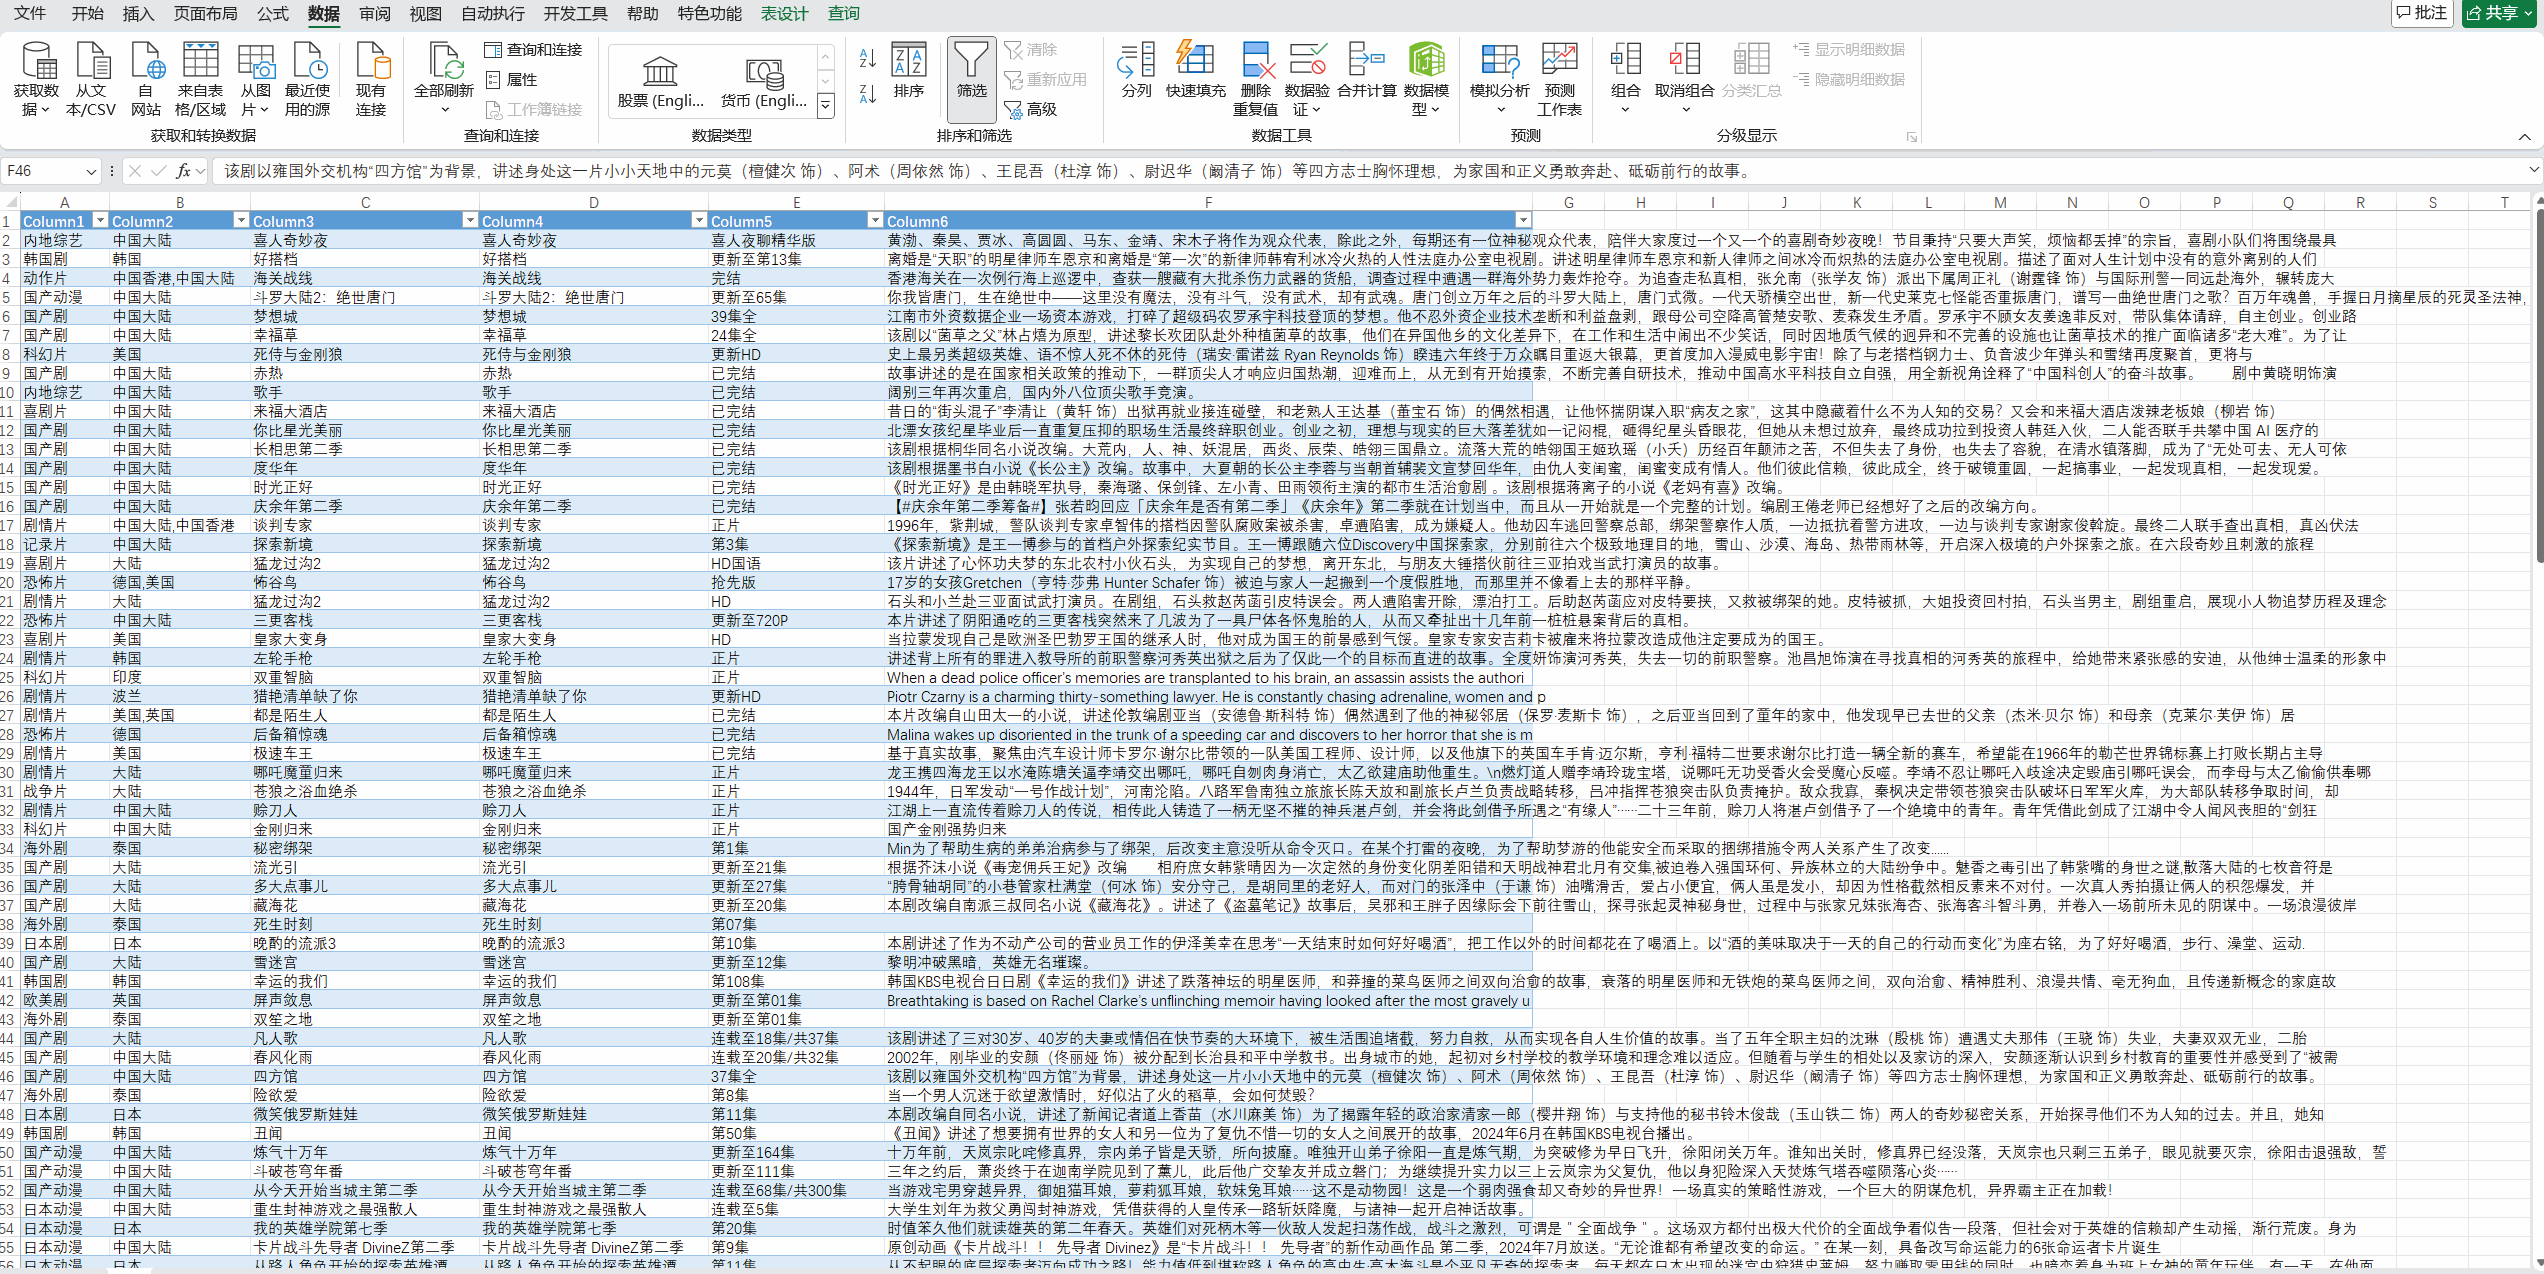The image size is (2544, 1274).
Task: Open the 表设计 ribbon tab
Action: click(784, 13)
